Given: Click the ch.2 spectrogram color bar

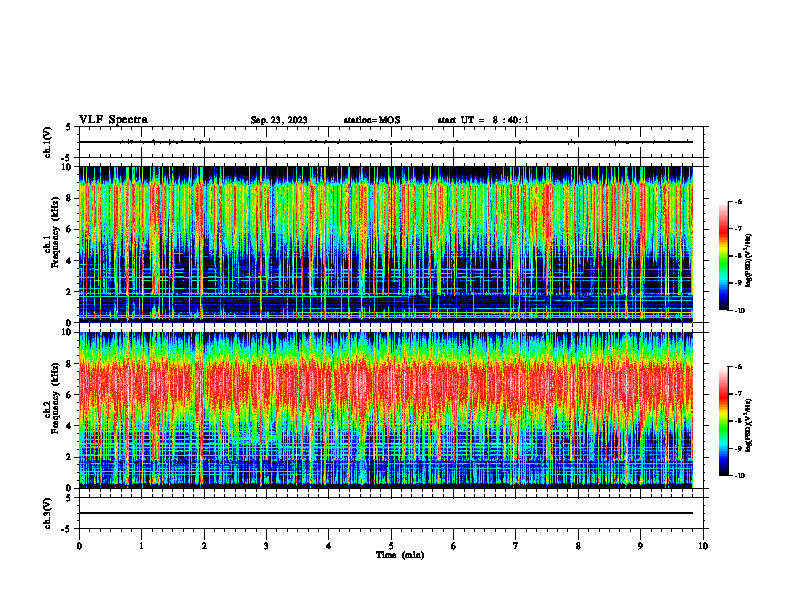Looking at the screenshot, I should click(723, 421).
